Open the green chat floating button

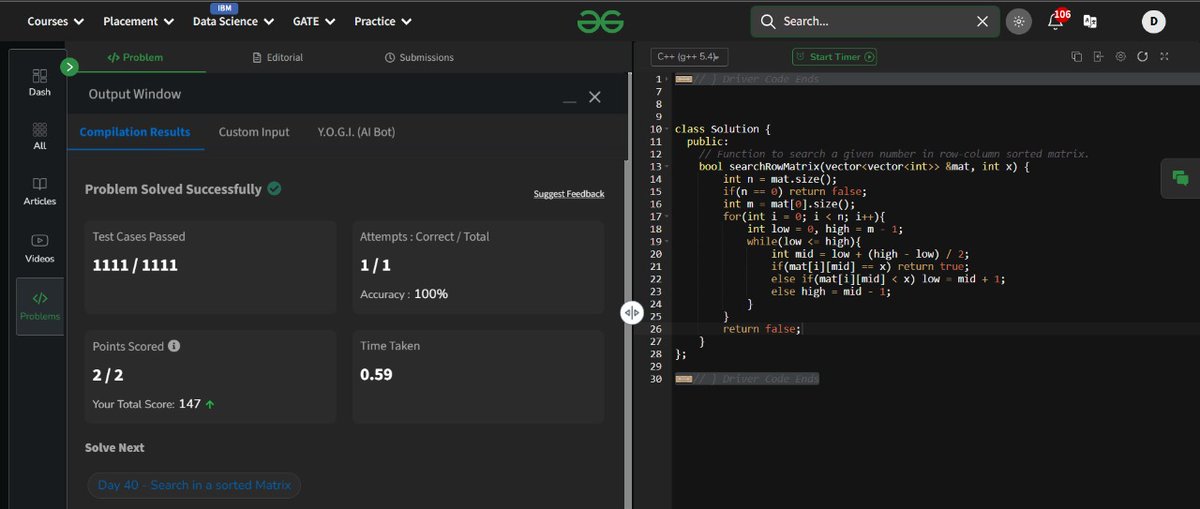point(1180,178)
